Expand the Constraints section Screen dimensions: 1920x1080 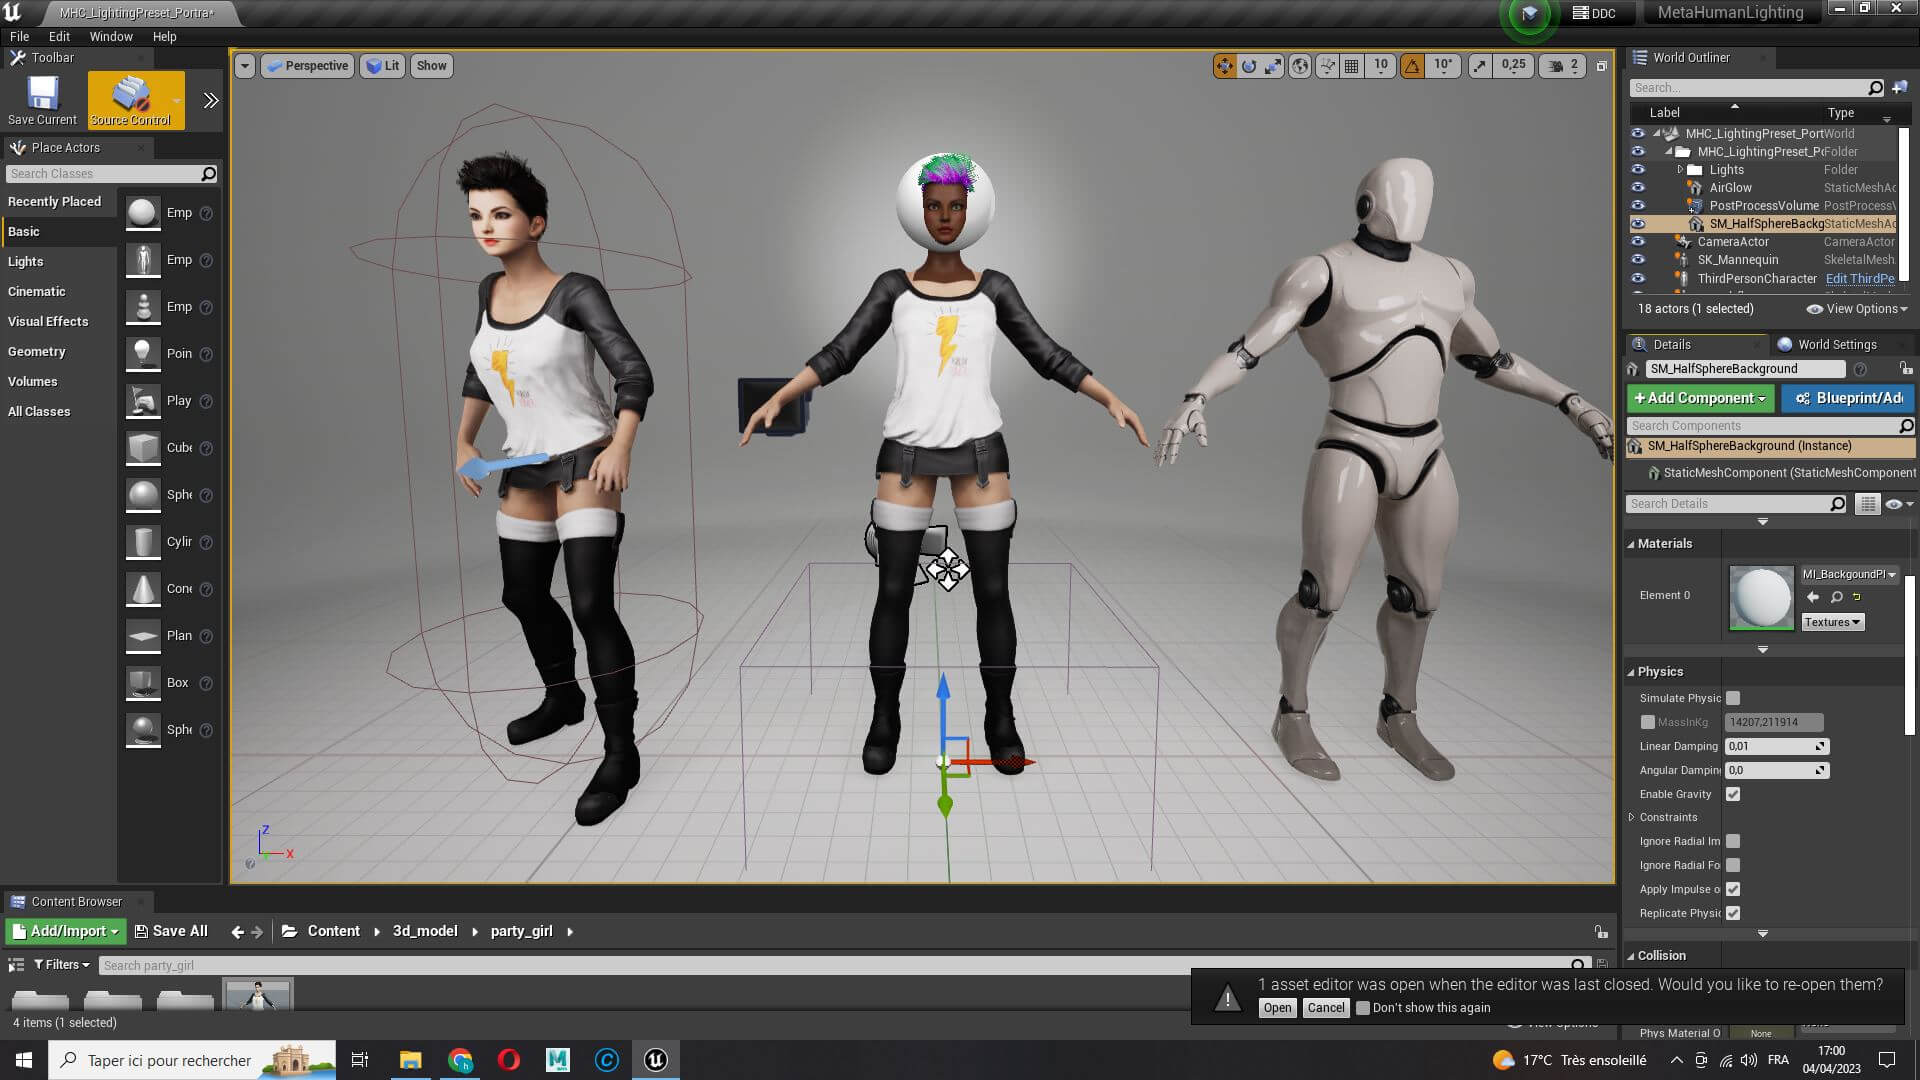click(x=1632, y=817)
